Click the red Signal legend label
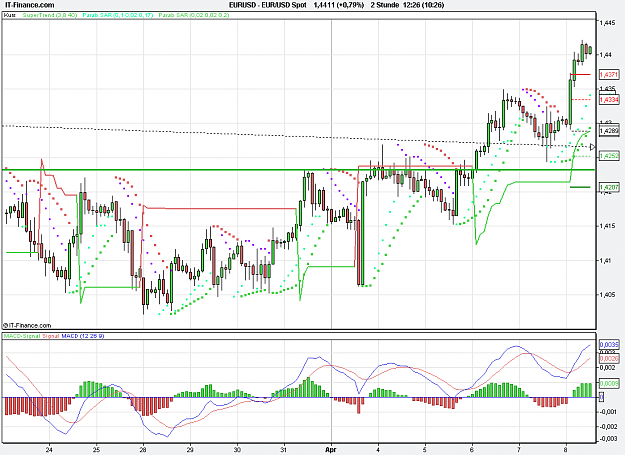 51,336
